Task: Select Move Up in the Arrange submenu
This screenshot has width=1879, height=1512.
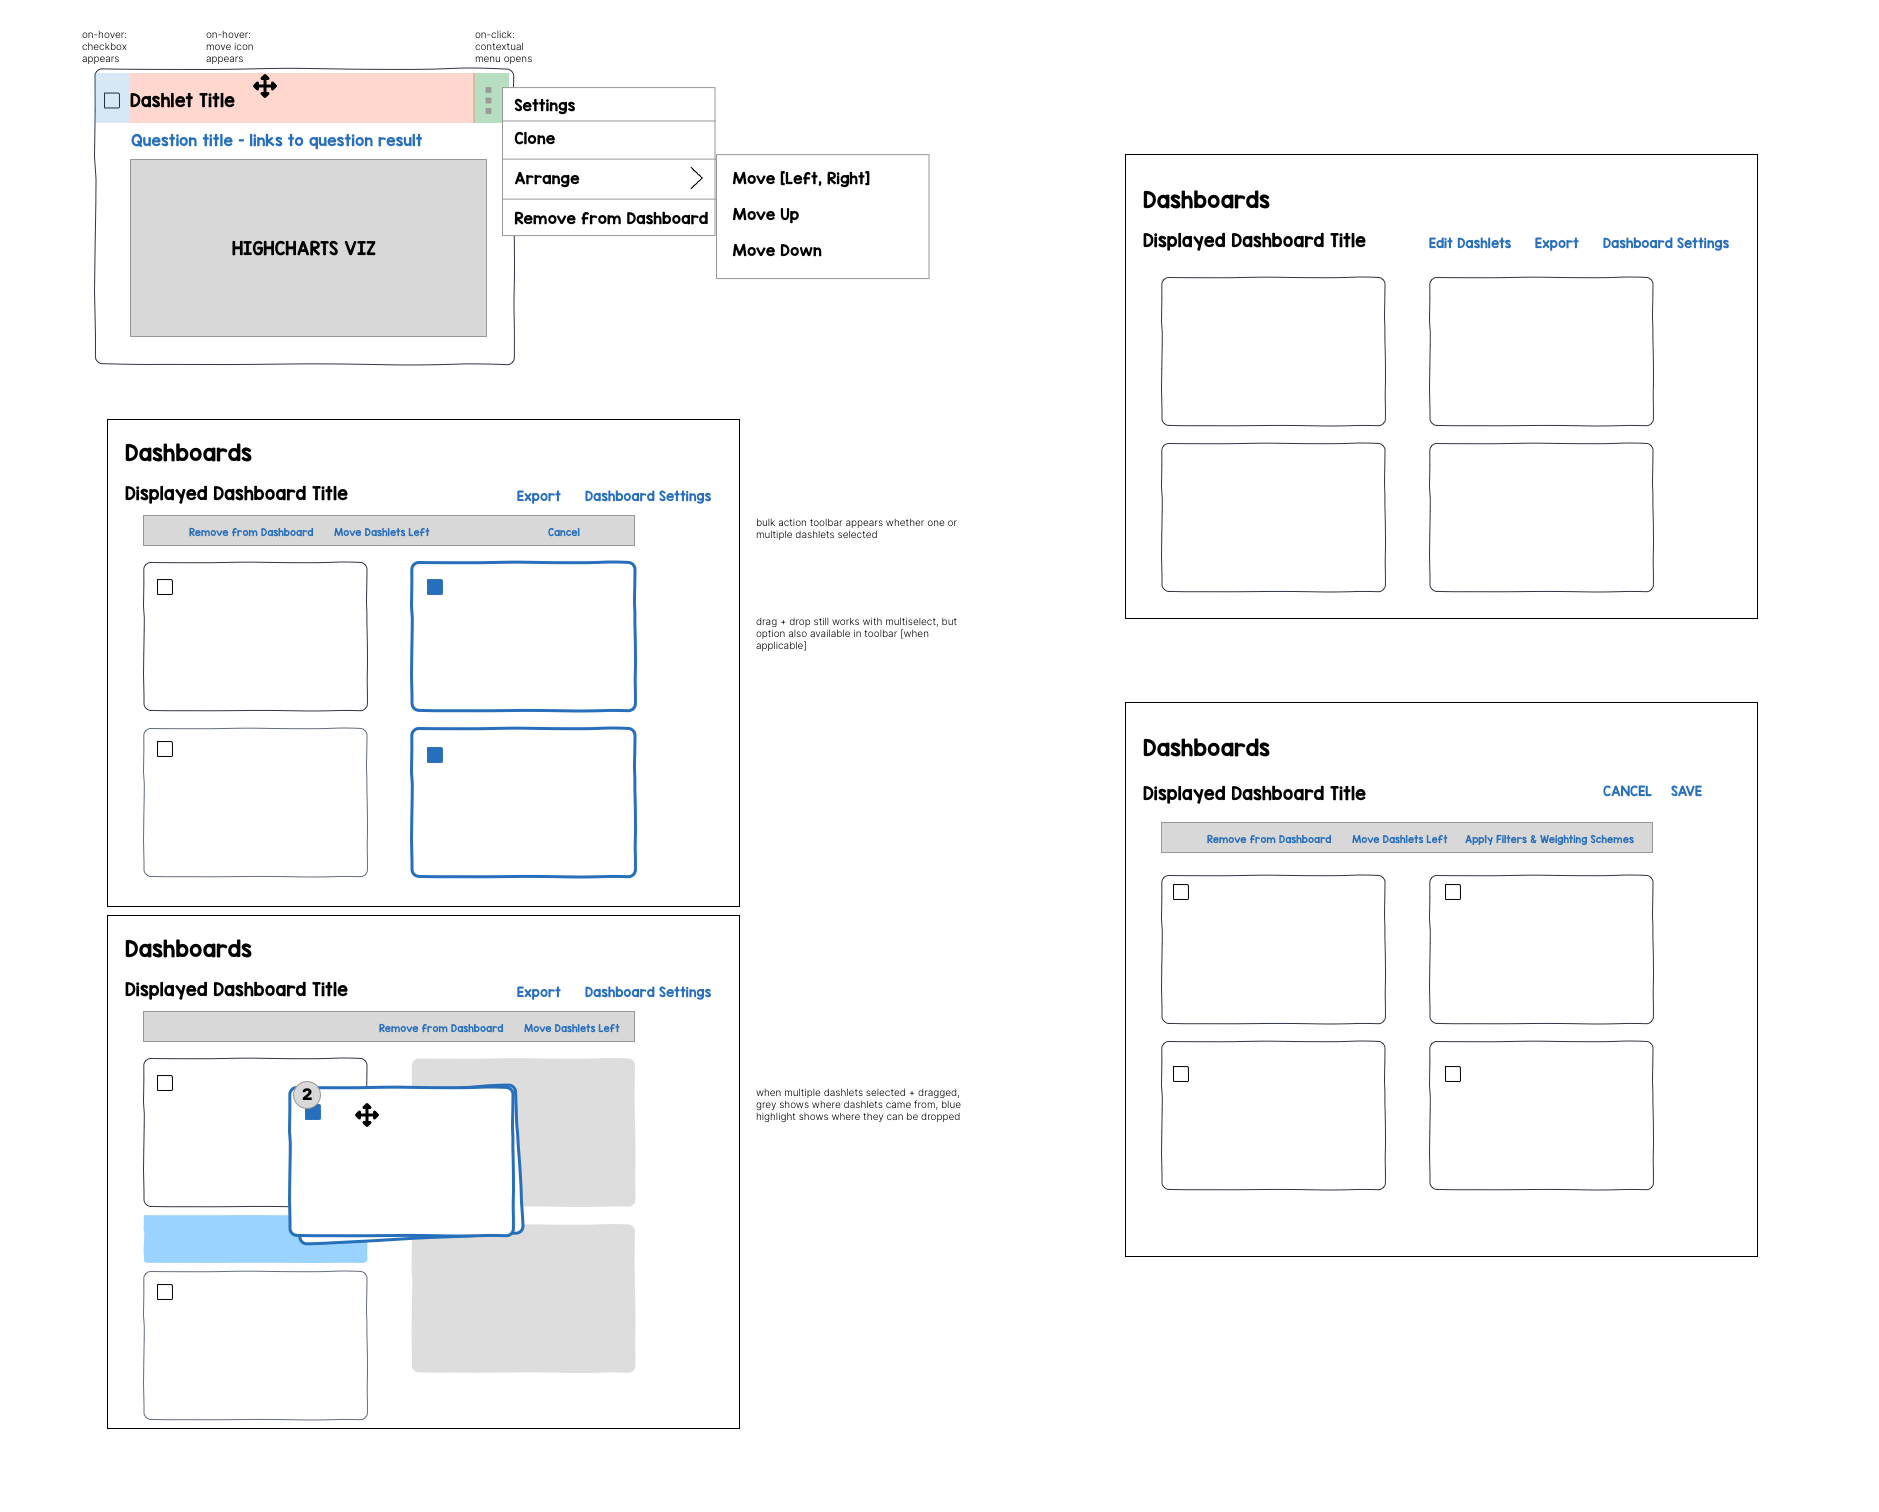Action: coord(765,215)
